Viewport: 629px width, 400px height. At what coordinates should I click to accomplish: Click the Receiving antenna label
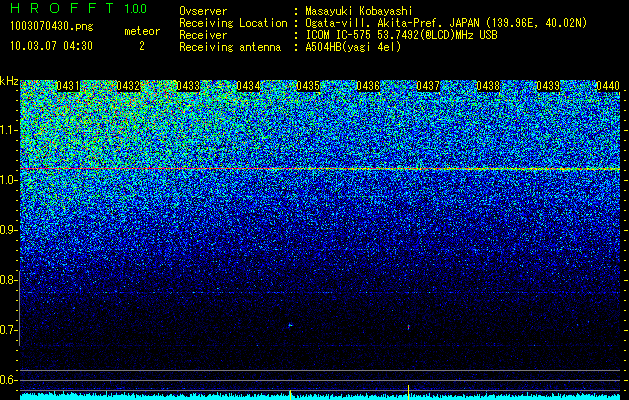[x=230, y=47]
